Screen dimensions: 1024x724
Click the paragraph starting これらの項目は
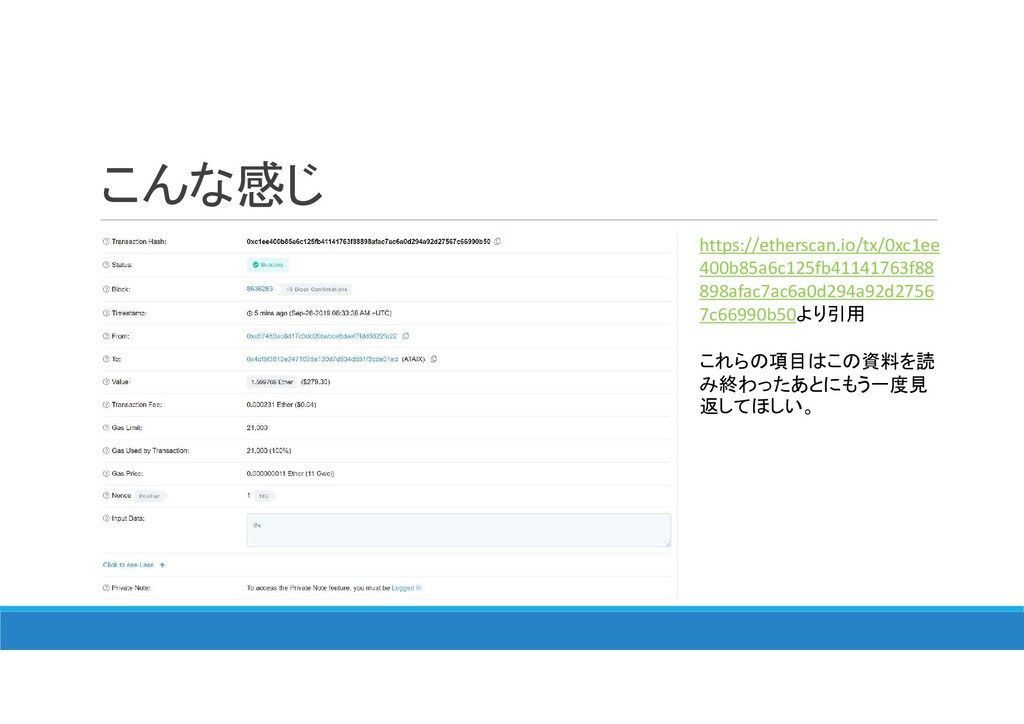[816, 384]
